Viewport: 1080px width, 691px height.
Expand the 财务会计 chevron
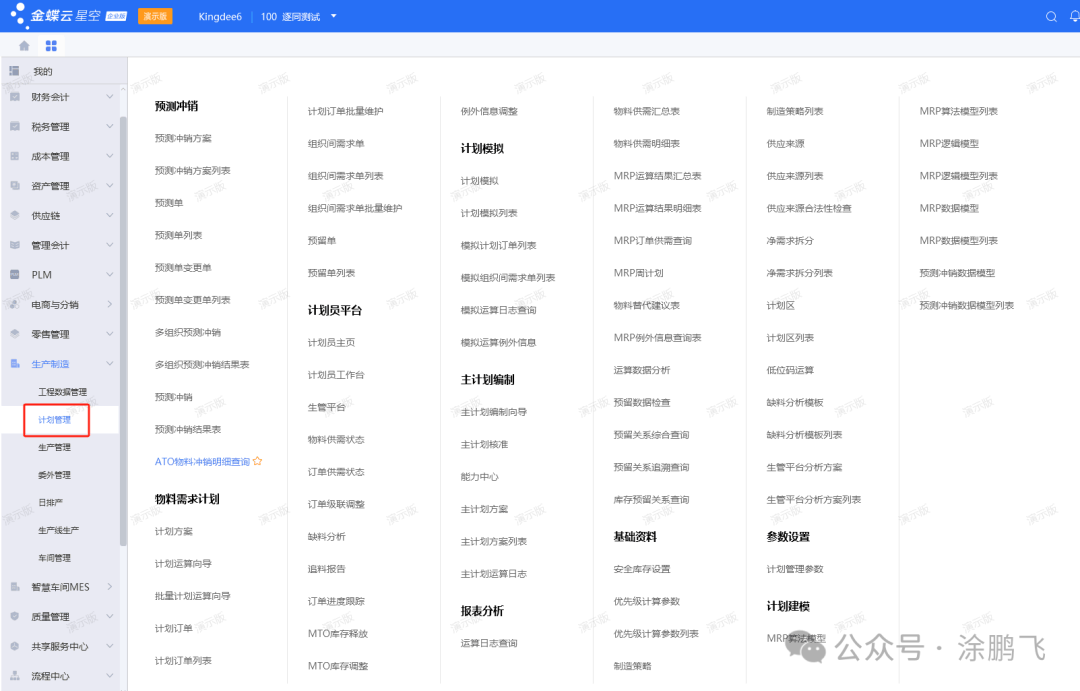[x=109, y=97]
